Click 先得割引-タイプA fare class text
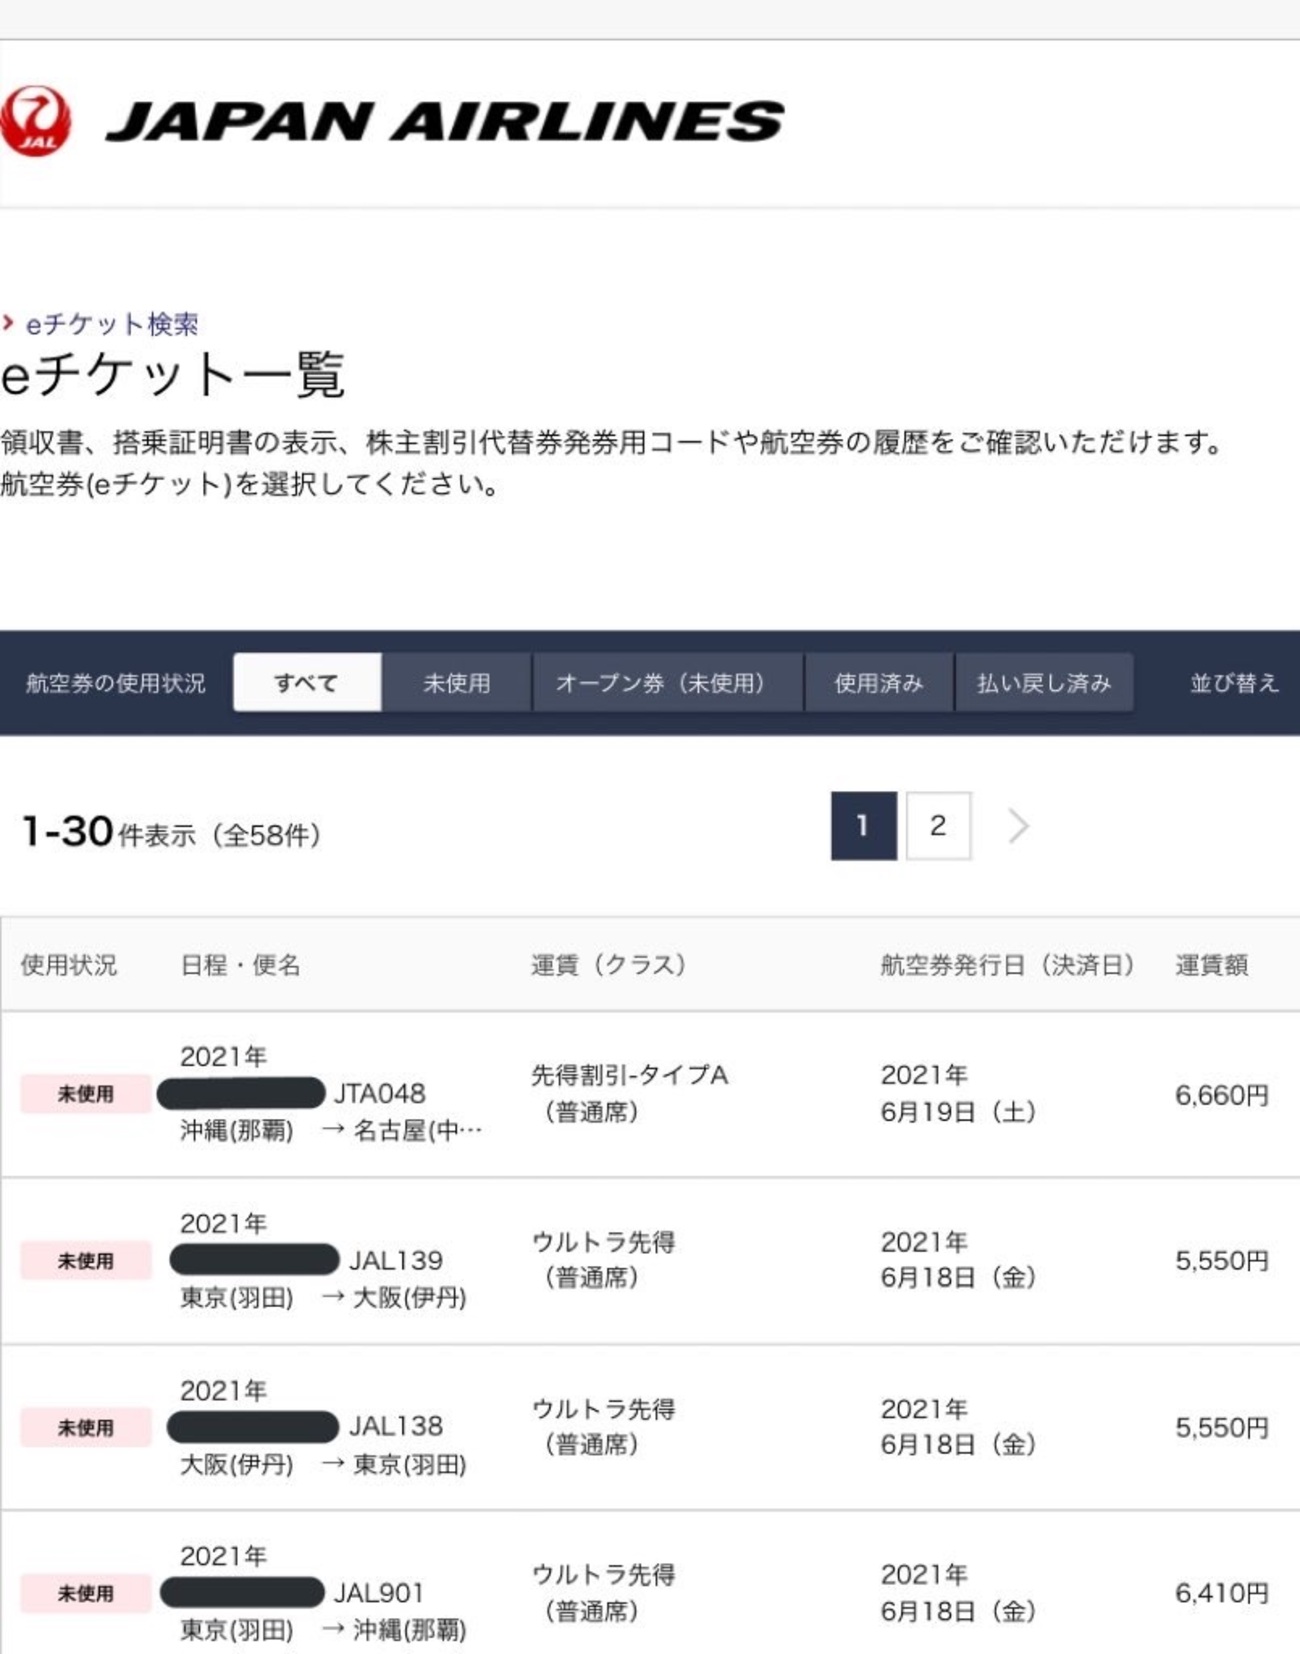The width and height of the screenshot is (1300, 1654). click(630, 1075)
